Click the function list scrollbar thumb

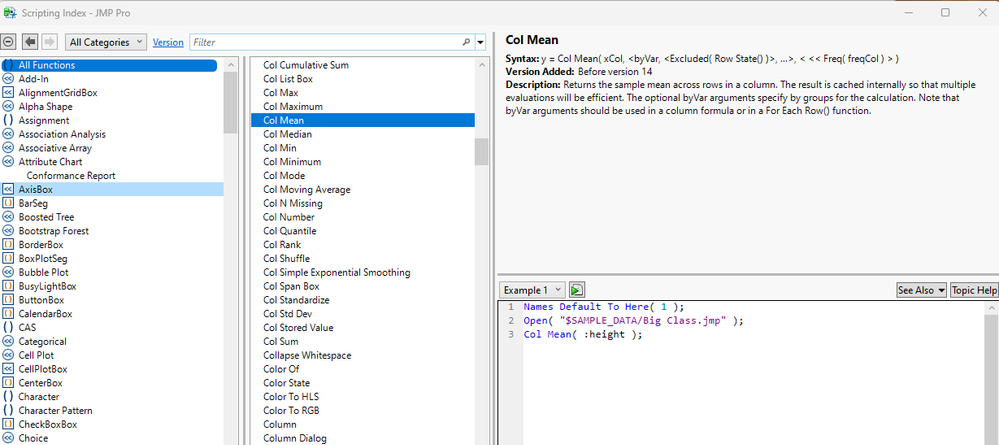pyautogui.click(x=482, y=152)
